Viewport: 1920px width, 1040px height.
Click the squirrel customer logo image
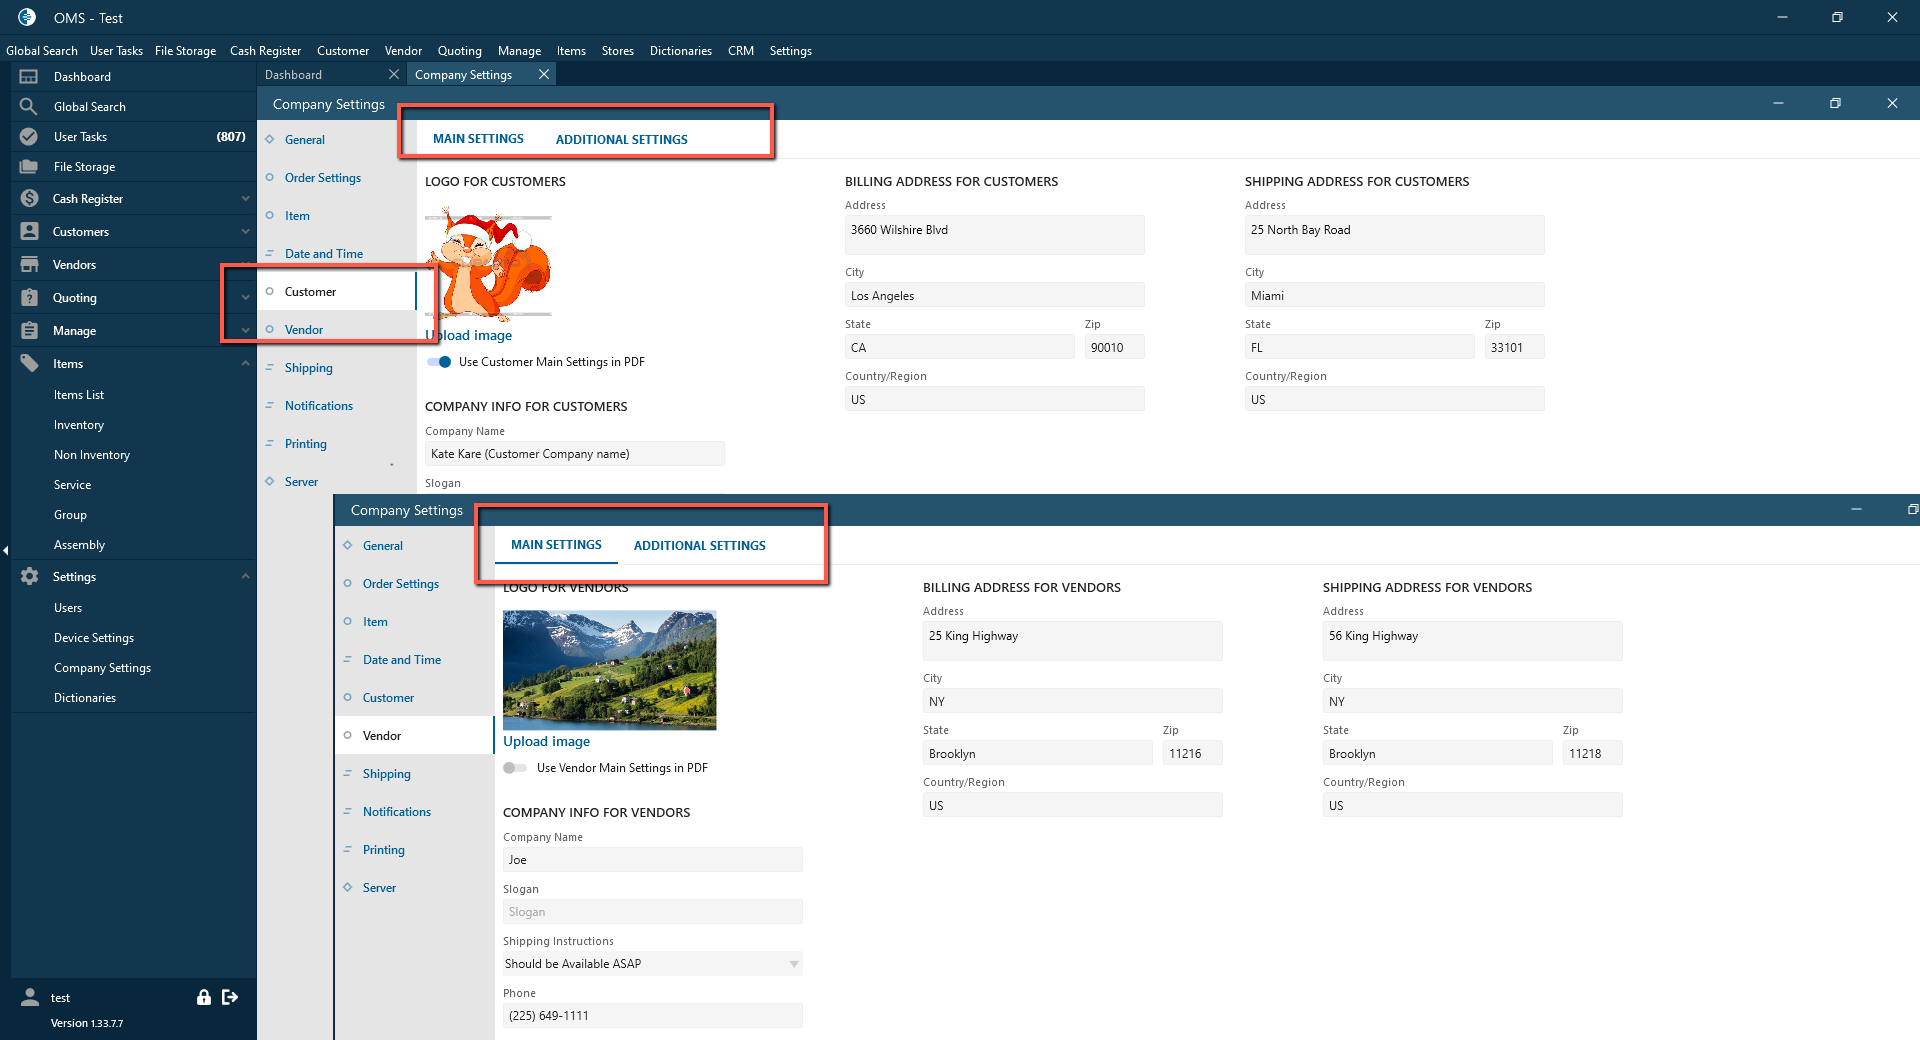point(490,264)
